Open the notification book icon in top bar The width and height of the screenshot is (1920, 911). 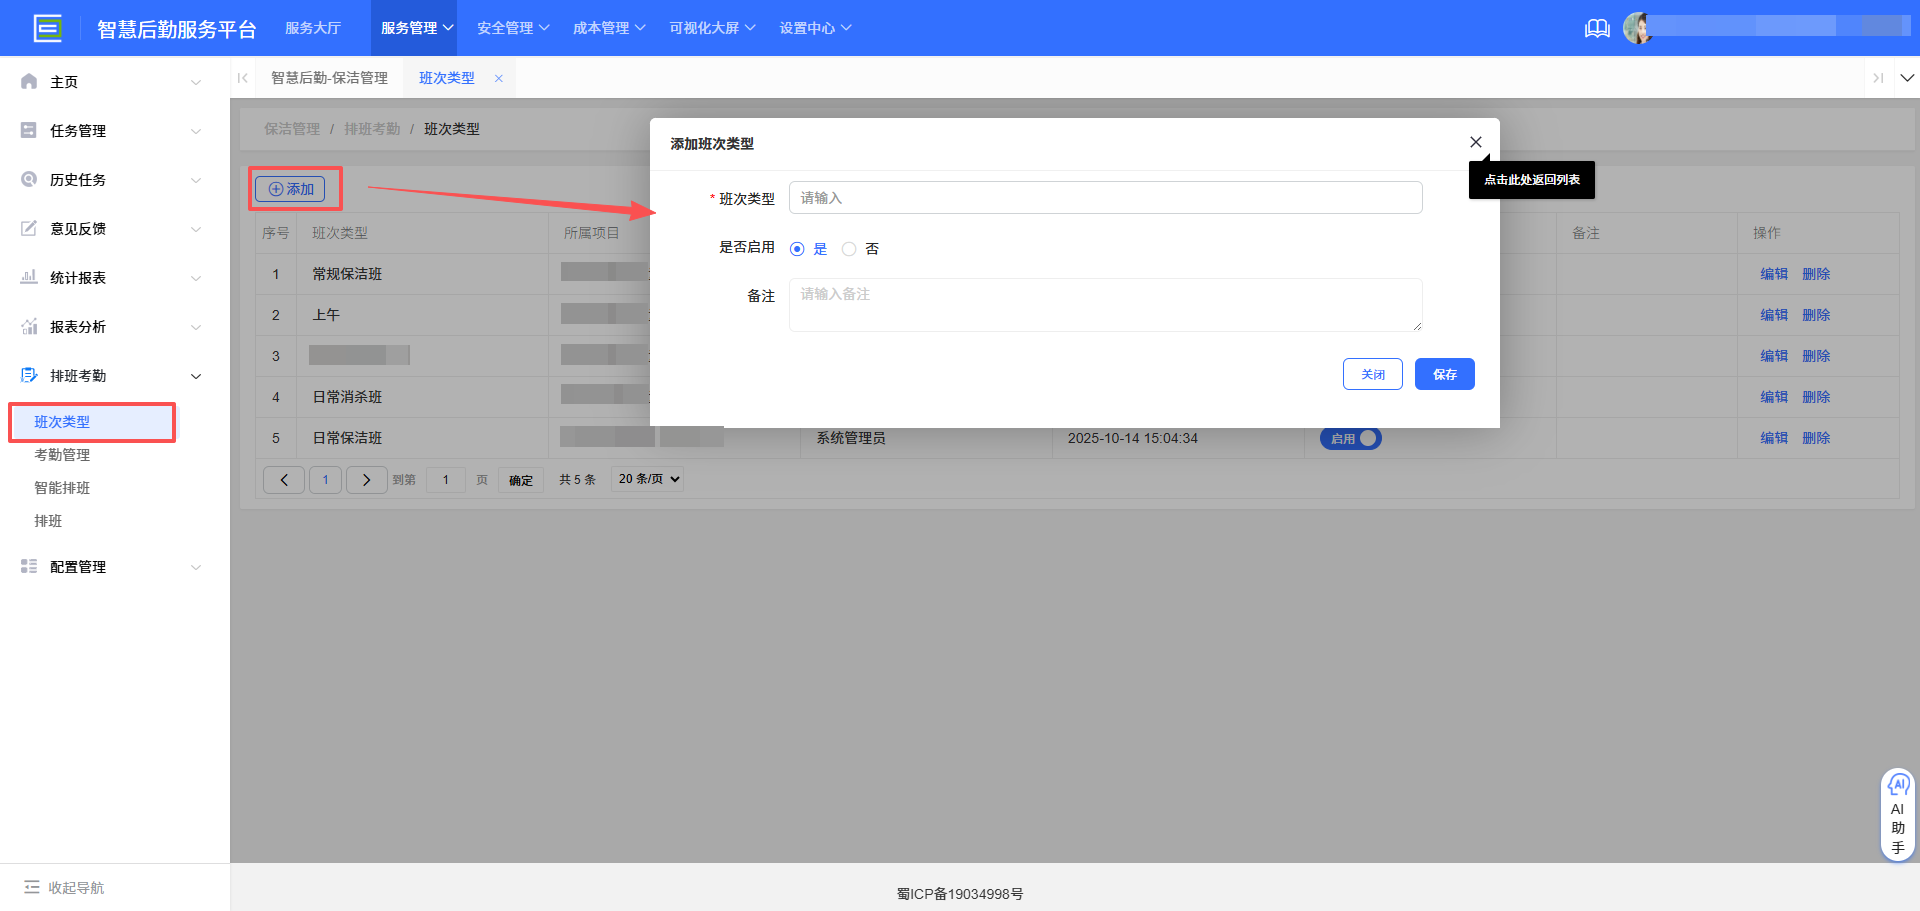pyautogui.click(x=1597, y=28)
